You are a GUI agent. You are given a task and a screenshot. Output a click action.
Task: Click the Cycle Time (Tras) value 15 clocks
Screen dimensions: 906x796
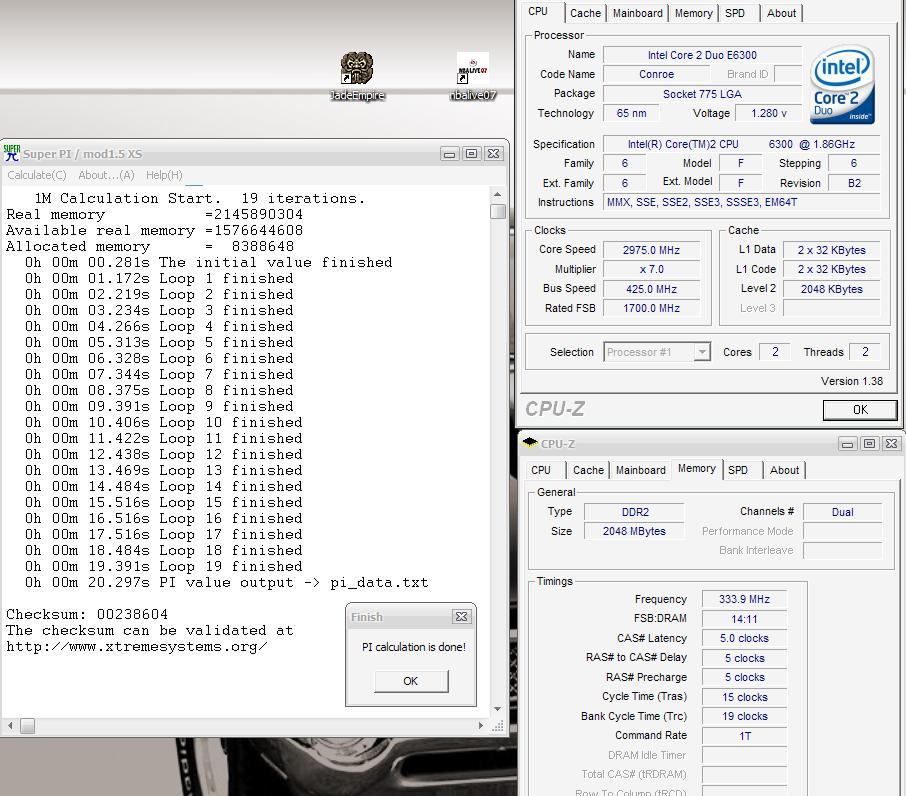(x=744, y=697)
